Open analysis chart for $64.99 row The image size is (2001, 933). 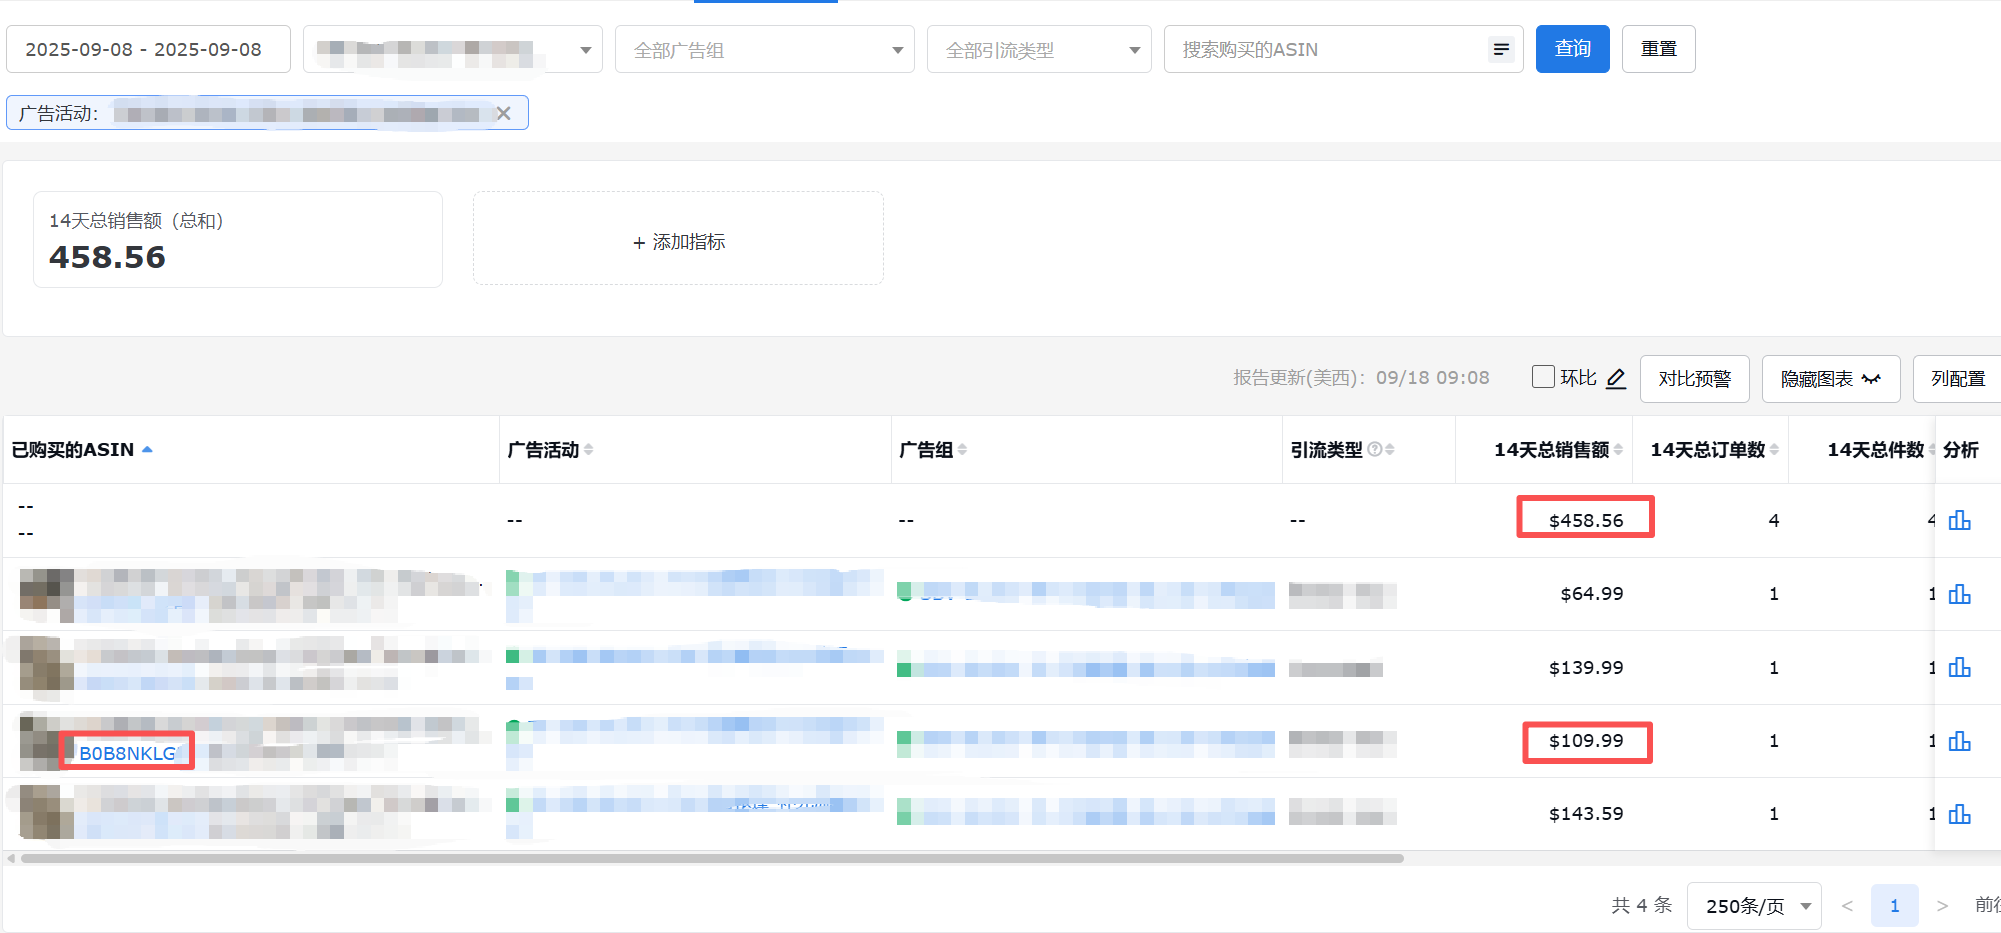coord(1959,594)
